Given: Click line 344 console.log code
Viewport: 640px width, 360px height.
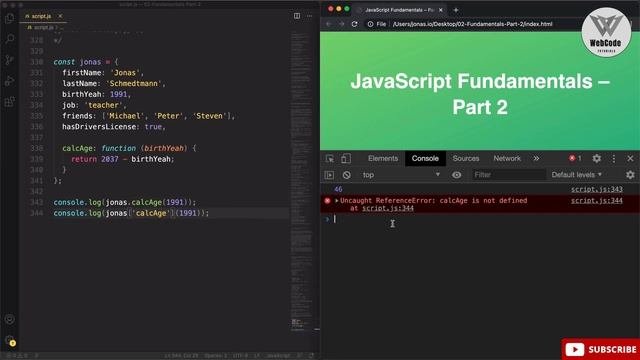Looking at the screenshot, I should point(131,213).
